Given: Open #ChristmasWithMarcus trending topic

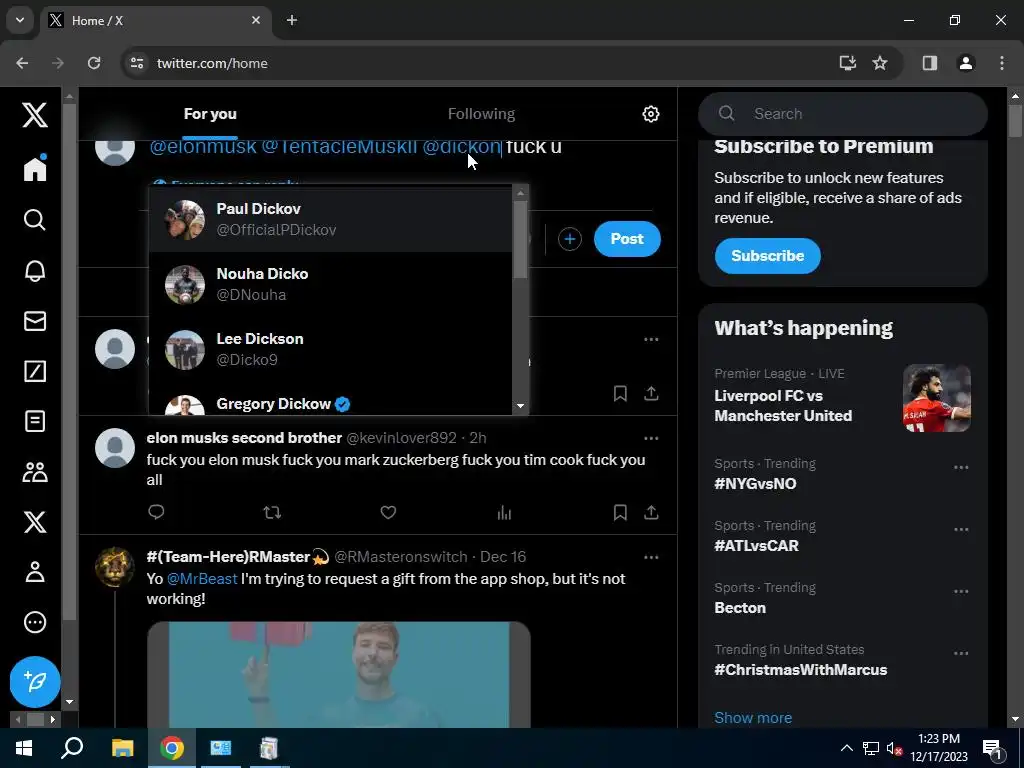Looking at the screenshot, I should (801, 670).
